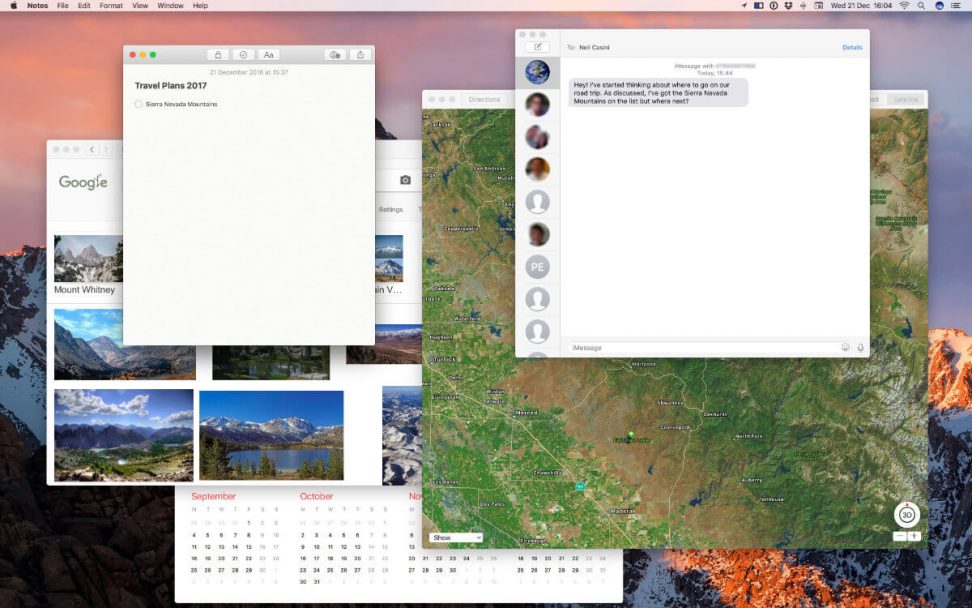Click the checklist button in Notes toolbar
This screenshot has height=608, width=972.
coord(243,55)
